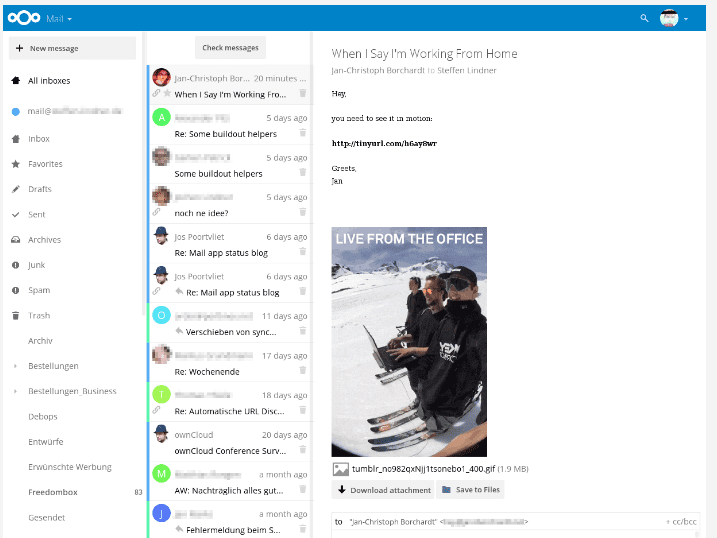Delete the 'noch ne idee?' message

pos(303,212)
